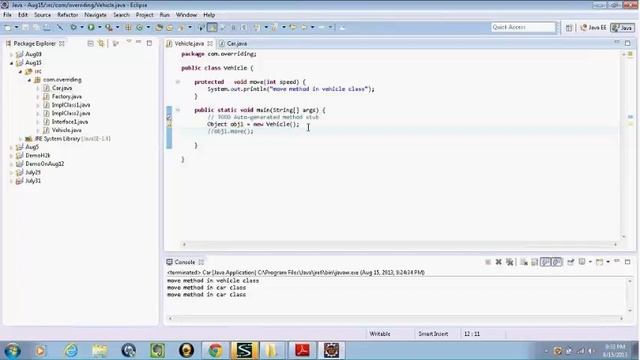Collapse the com.overriding package node
This screenshot has width=640, height=360.
click(x=29, y=80)
